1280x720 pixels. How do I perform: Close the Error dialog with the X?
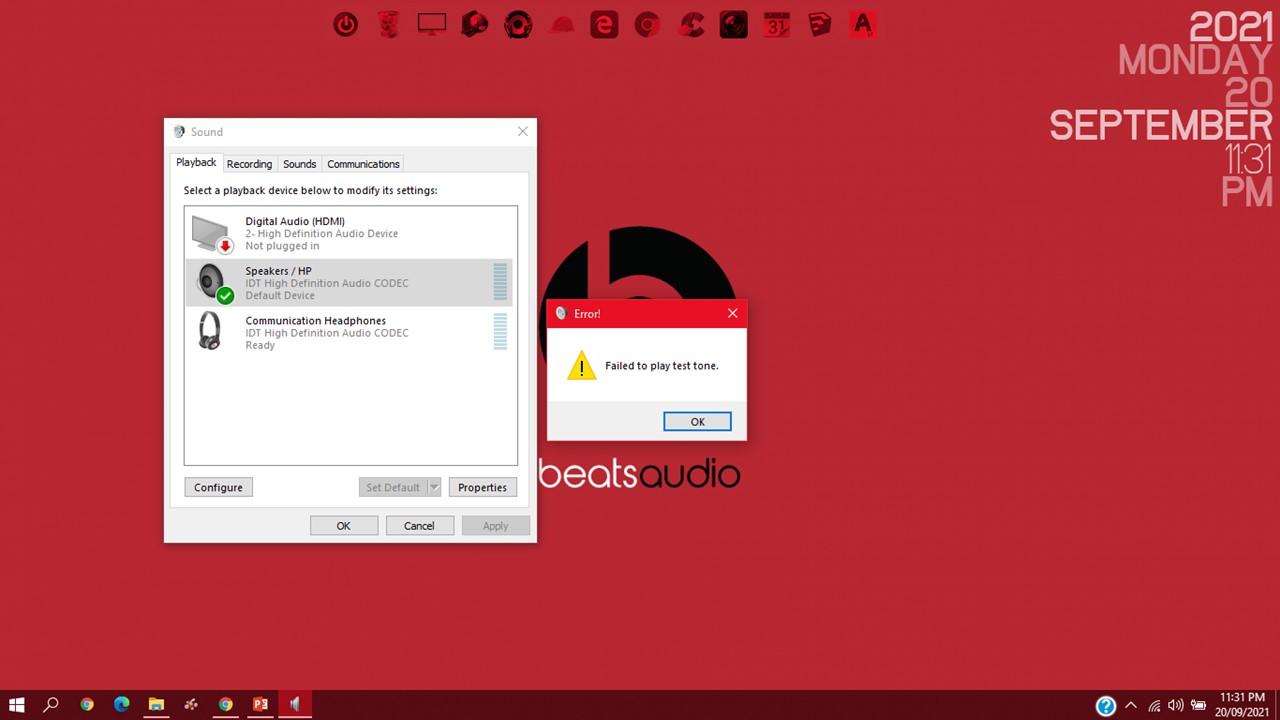(x=732, y=313)
